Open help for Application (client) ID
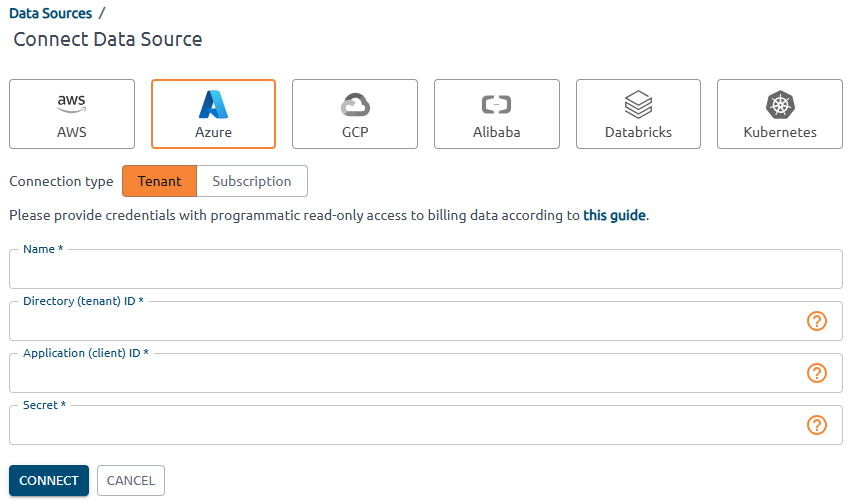The height and width of the screenshot is (504, 851). click(817, 373)
